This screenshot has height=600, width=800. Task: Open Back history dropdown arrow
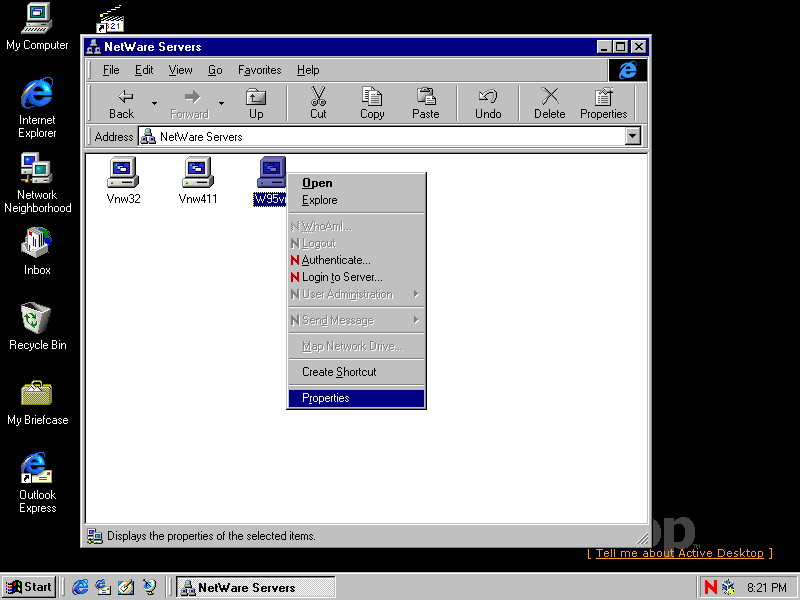pyautogui.click(x=154, y=104)
